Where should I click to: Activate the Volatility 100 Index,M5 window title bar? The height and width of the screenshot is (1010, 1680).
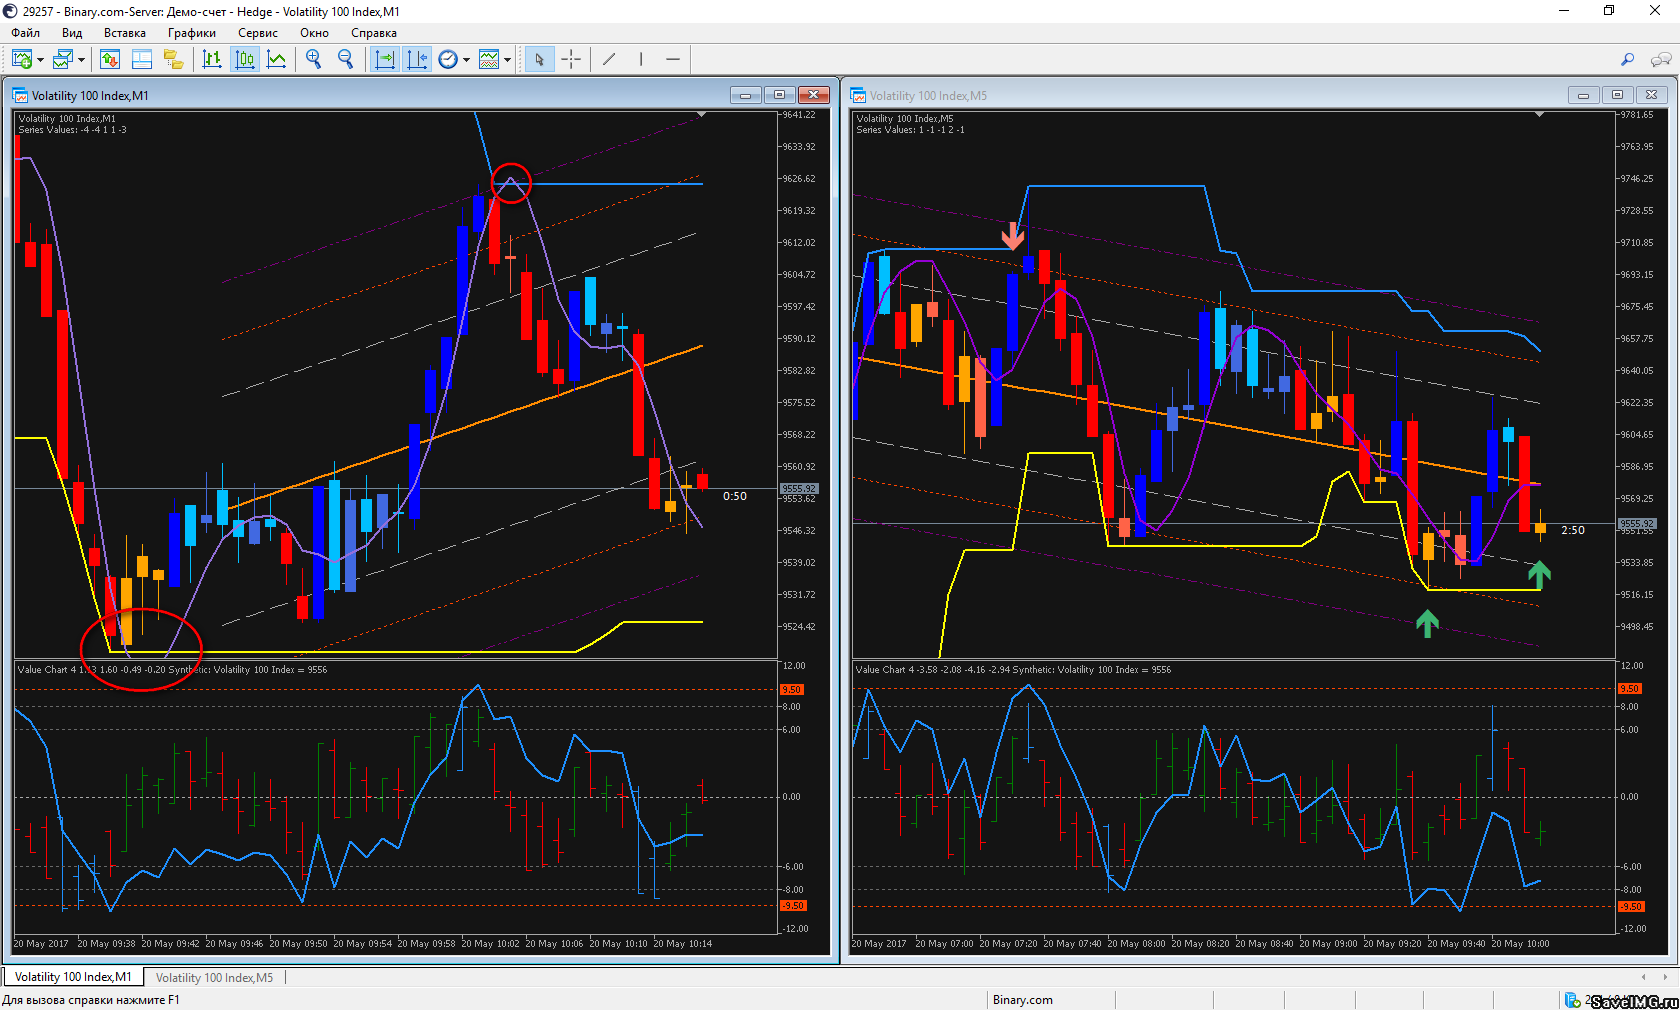[x=1200, y=95]
